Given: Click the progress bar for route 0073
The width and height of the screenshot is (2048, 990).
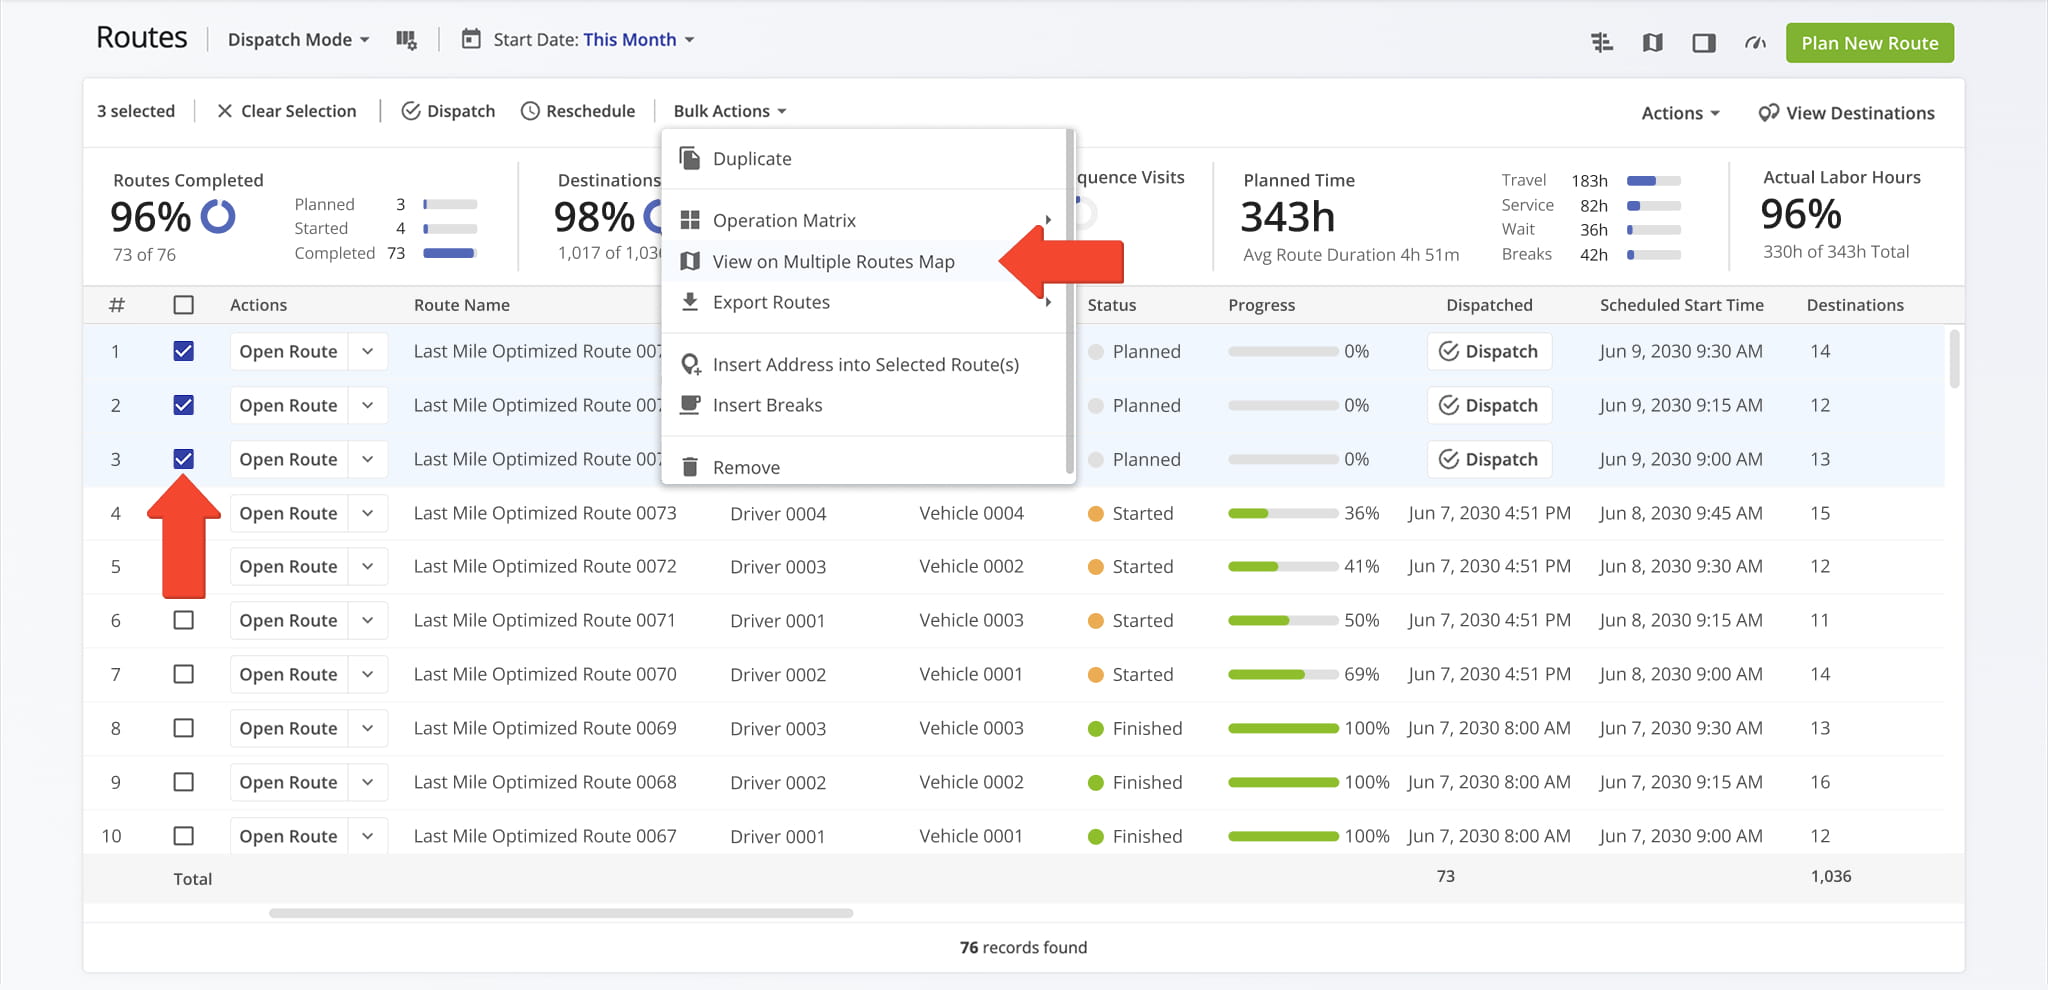Looking at the screenshot, I should pyautogui.click(x=1283, y=513).
